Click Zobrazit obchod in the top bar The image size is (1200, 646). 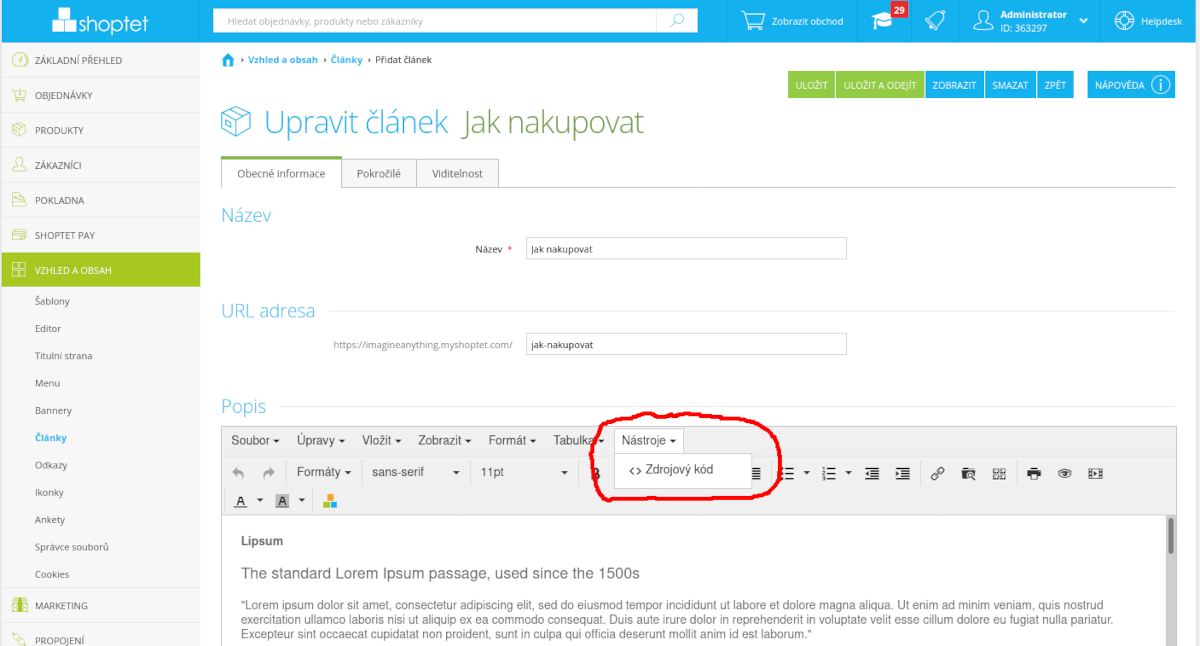[x=792, y=21]
